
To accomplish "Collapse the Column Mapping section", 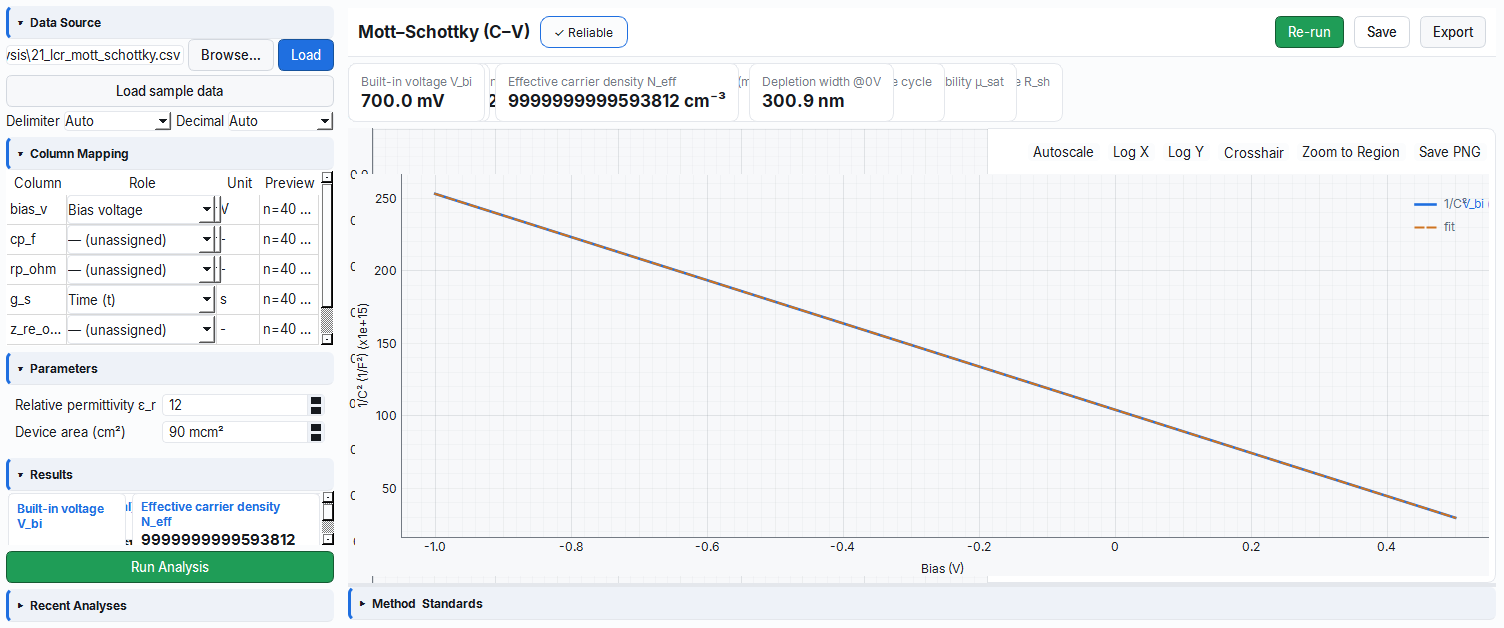I will click(x=170, y=154).
